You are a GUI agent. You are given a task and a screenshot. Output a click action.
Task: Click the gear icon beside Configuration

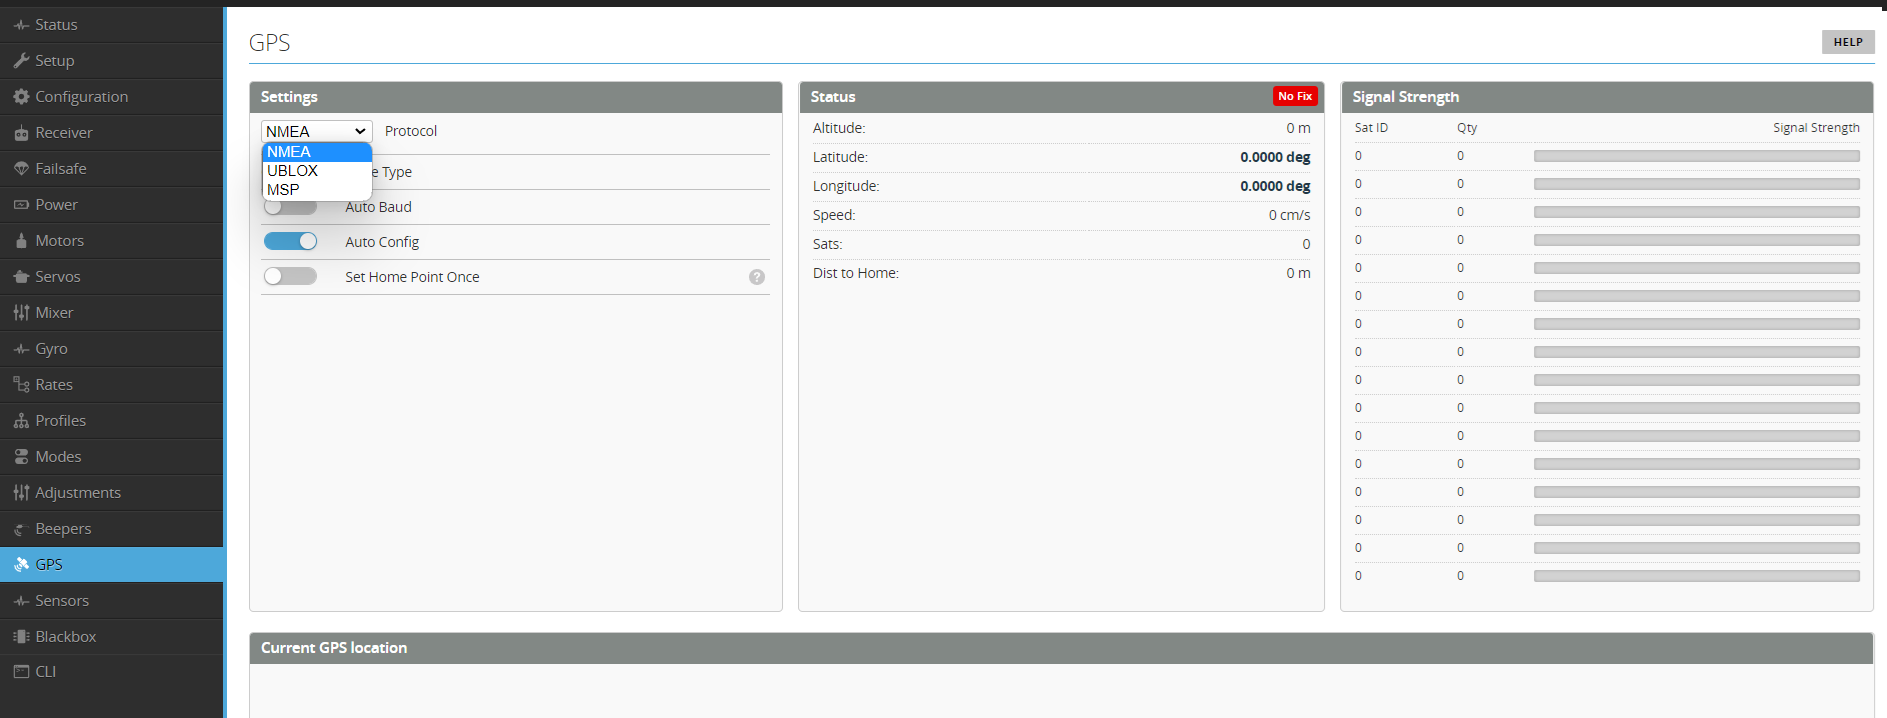21,97
